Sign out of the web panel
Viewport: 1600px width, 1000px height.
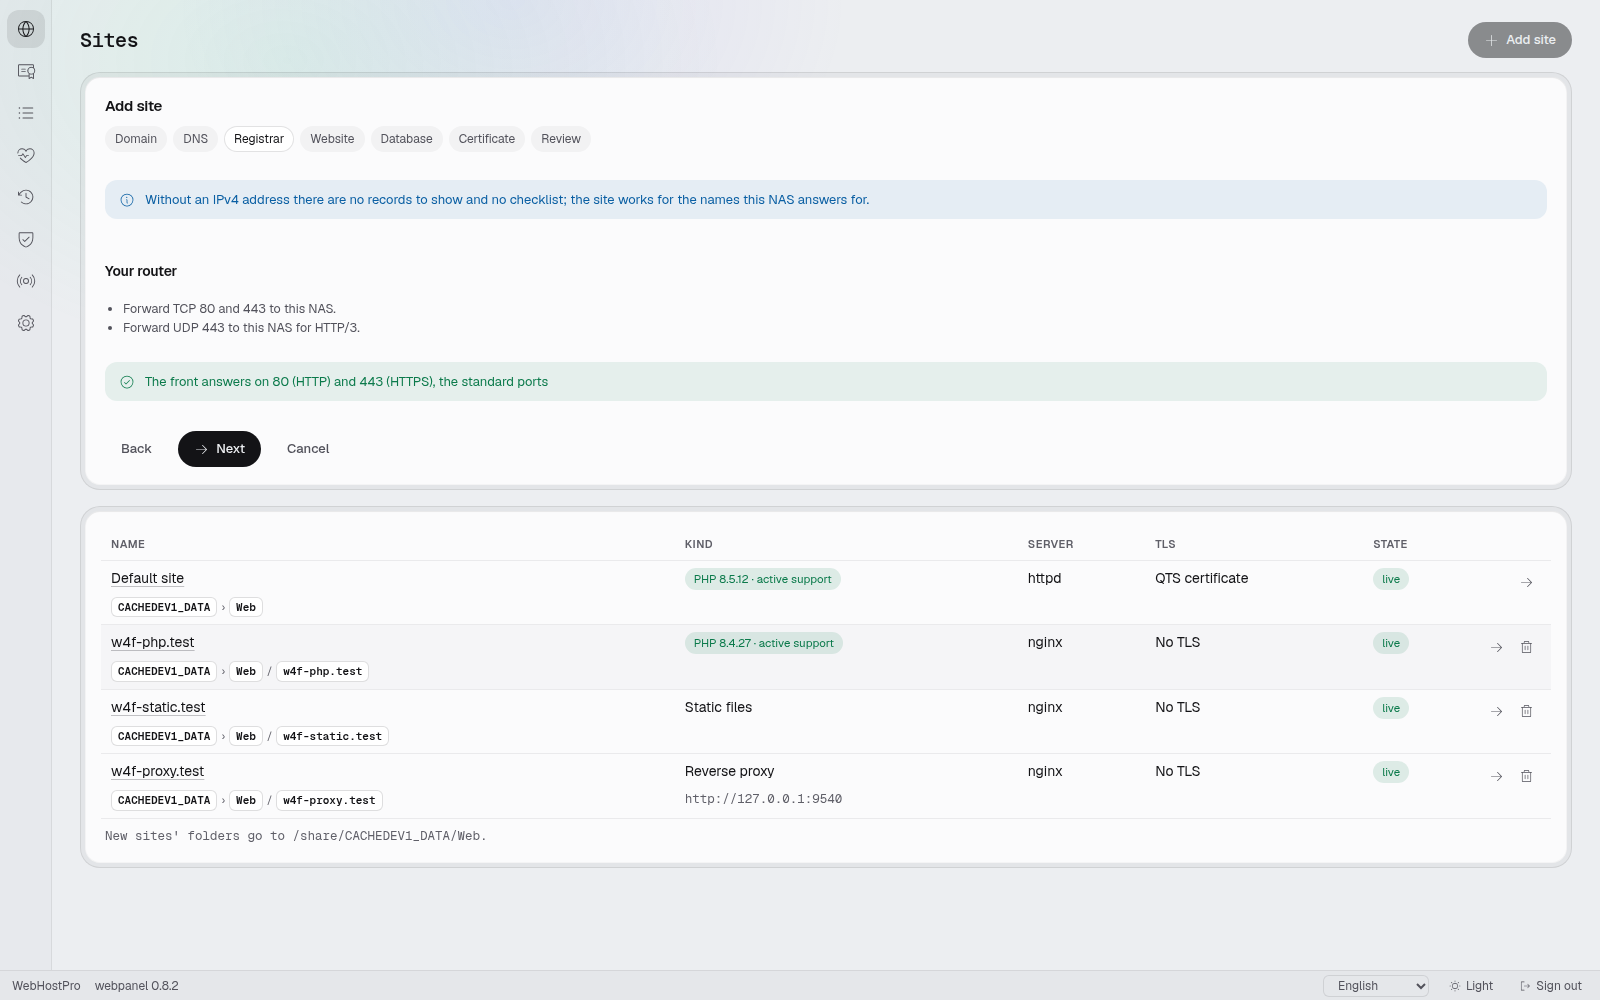click(x=1551, y=986)
